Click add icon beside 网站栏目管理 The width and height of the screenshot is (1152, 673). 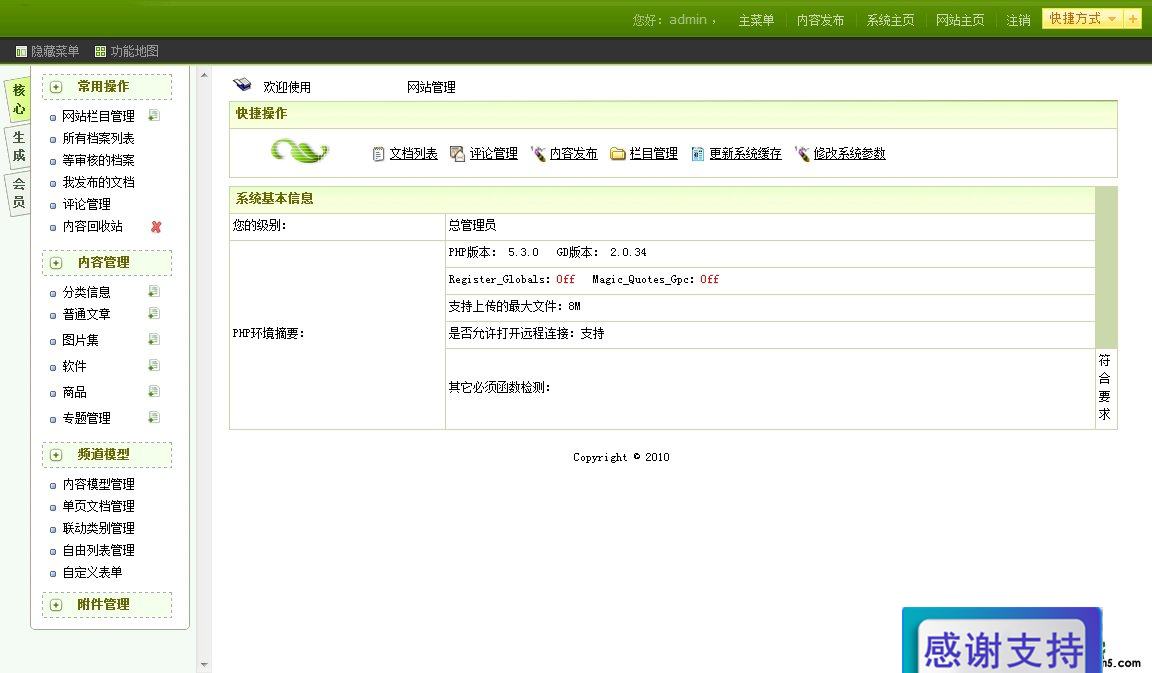[x=154, y=115]
